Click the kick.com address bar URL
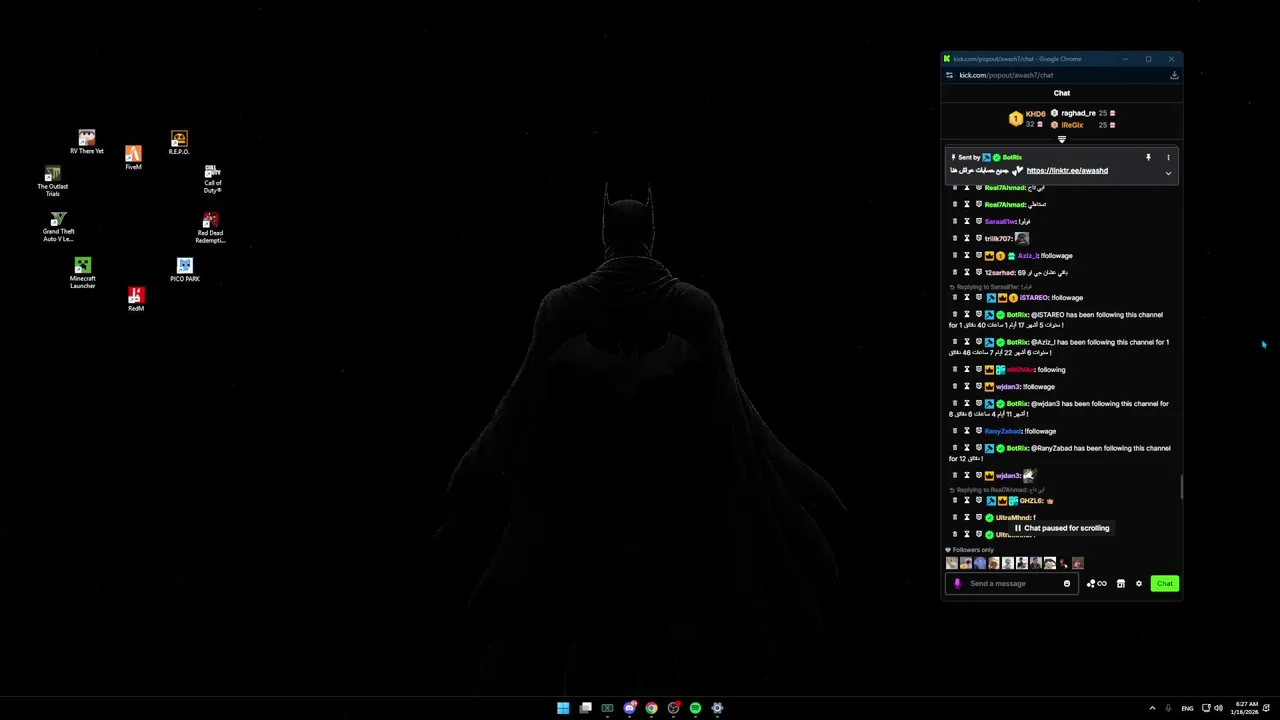The width and height of the screenshot is (1280, 720). [x=1006, y=75]
